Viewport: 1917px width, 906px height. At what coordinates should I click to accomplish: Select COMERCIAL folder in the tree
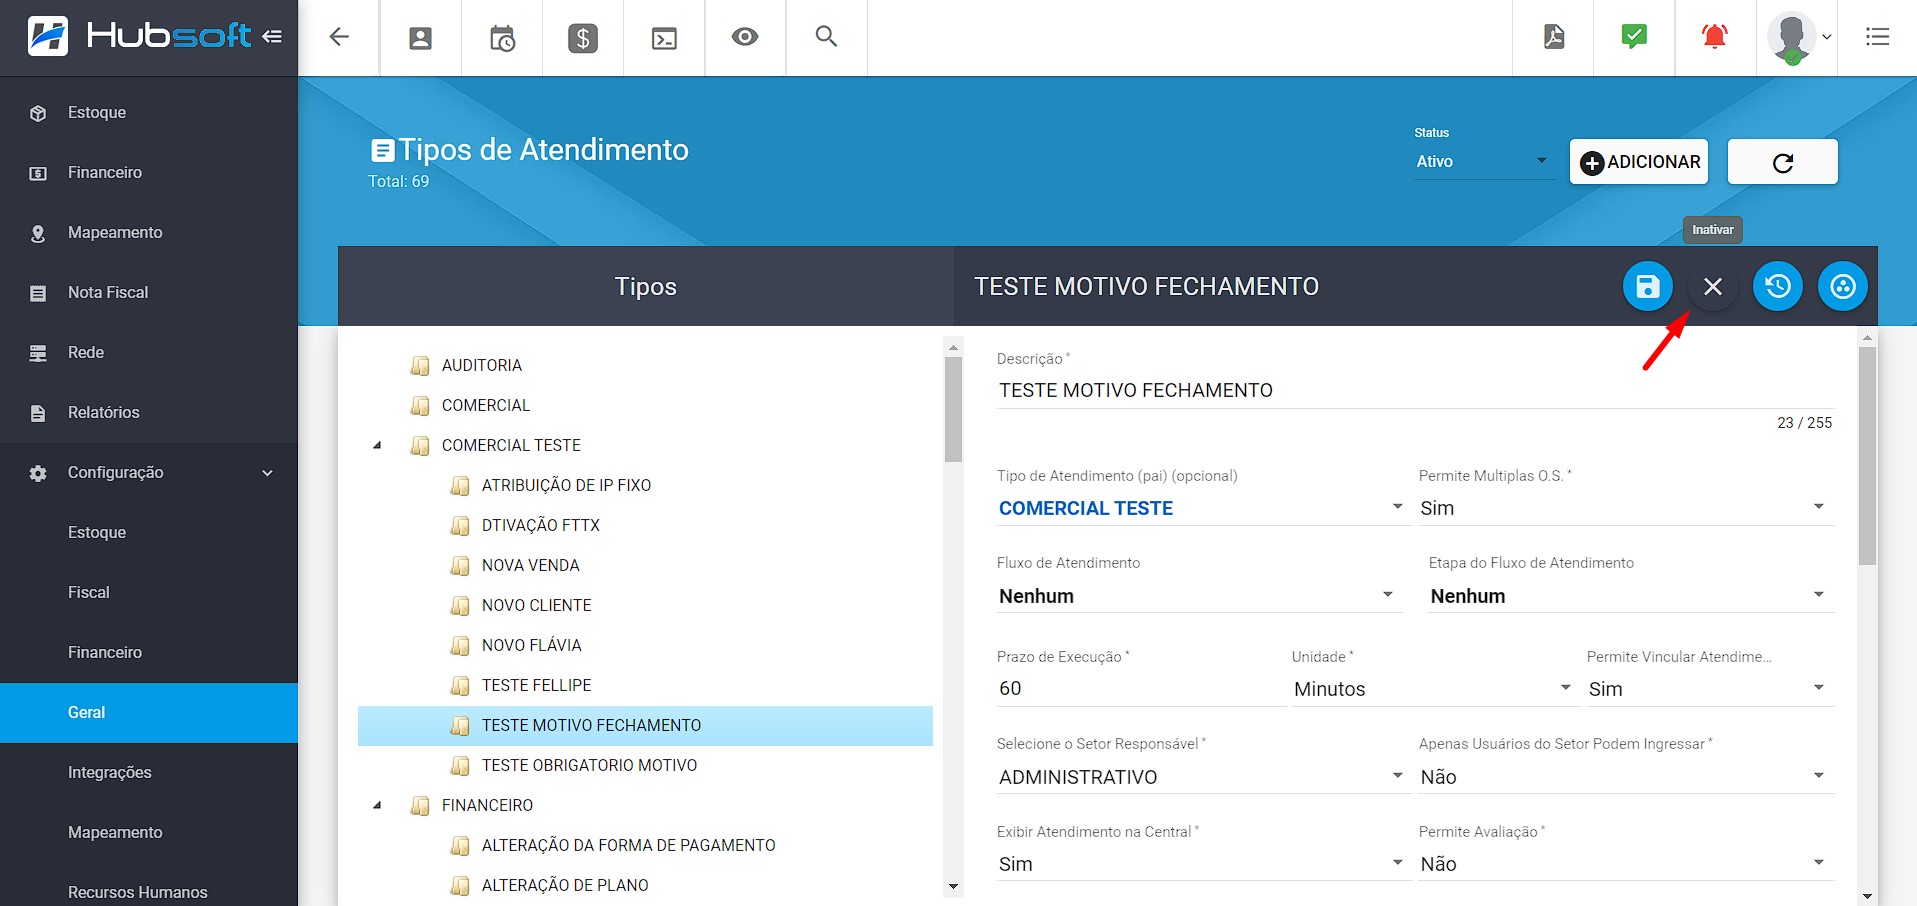[486, 405]
